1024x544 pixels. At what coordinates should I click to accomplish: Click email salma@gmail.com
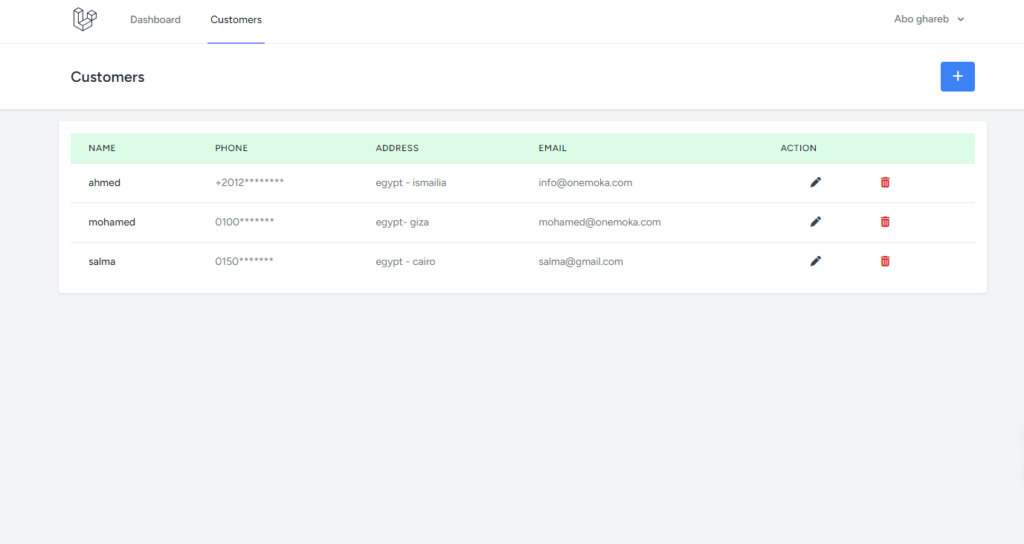coord(581,261)
